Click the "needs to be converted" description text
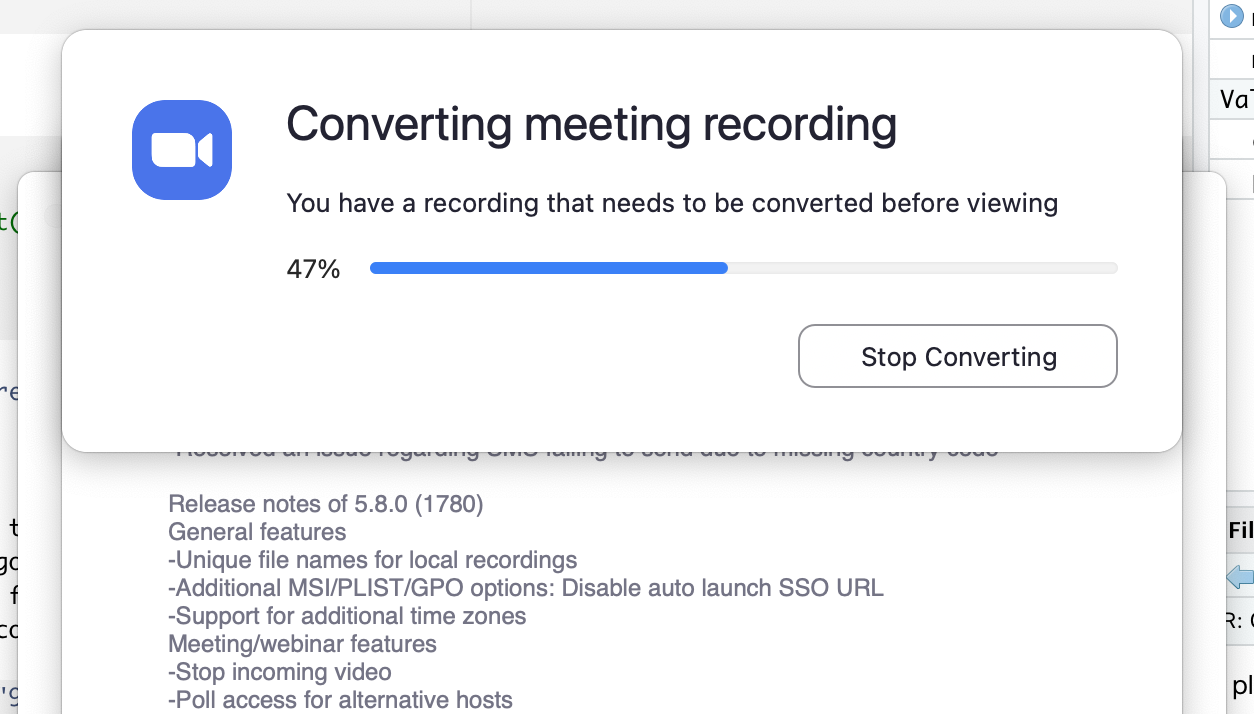 pos(672,204)
